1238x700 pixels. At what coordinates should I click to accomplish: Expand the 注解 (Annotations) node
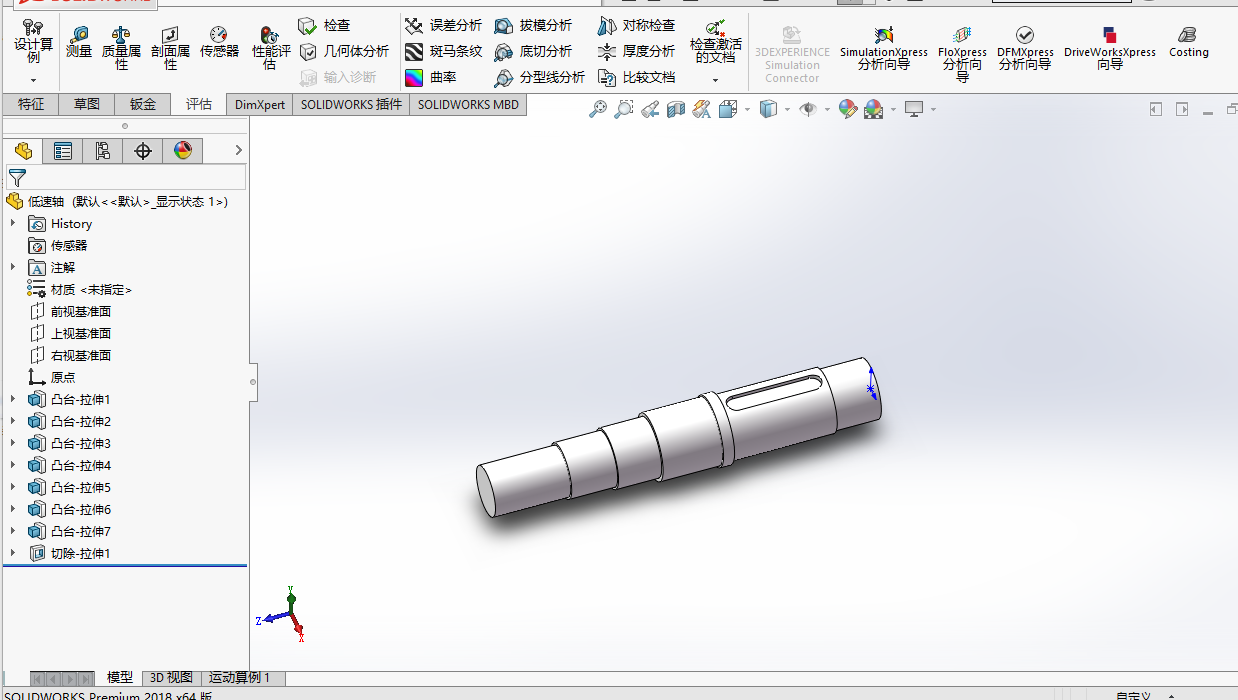13,268
